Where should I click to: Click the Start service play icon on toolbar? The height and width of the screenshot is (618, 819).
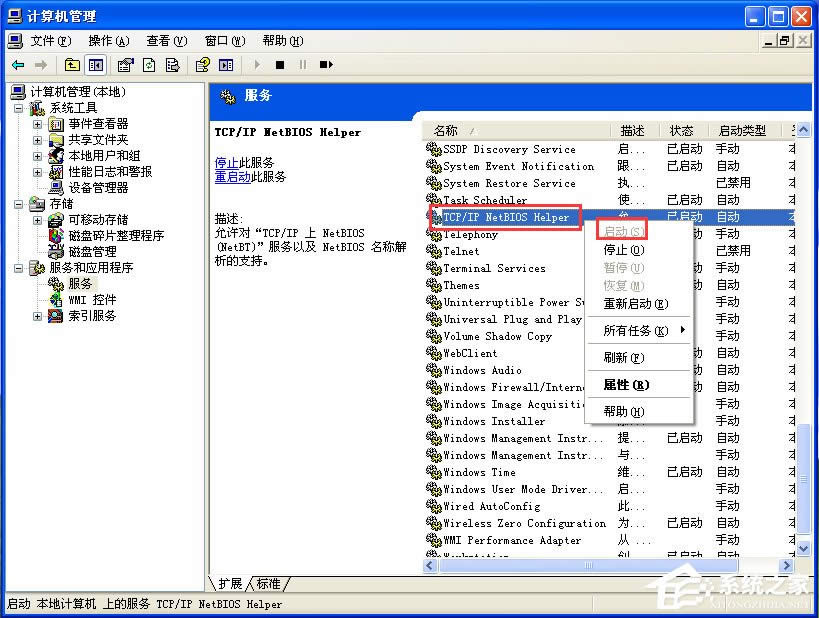pos(256,64)
